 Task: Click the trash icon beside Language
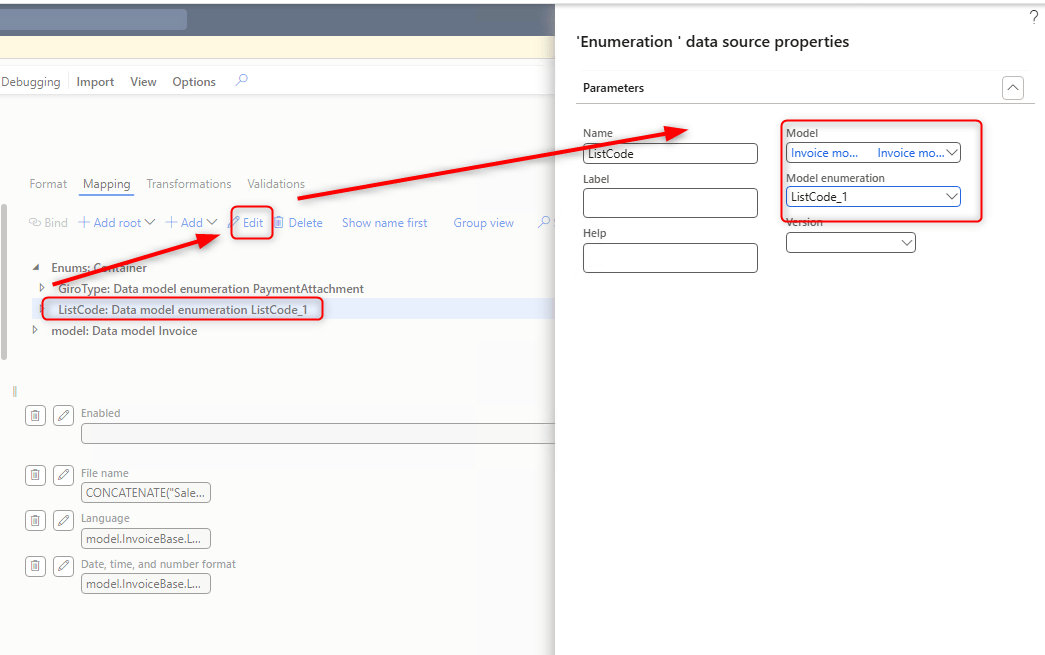[x=35, y=520]
